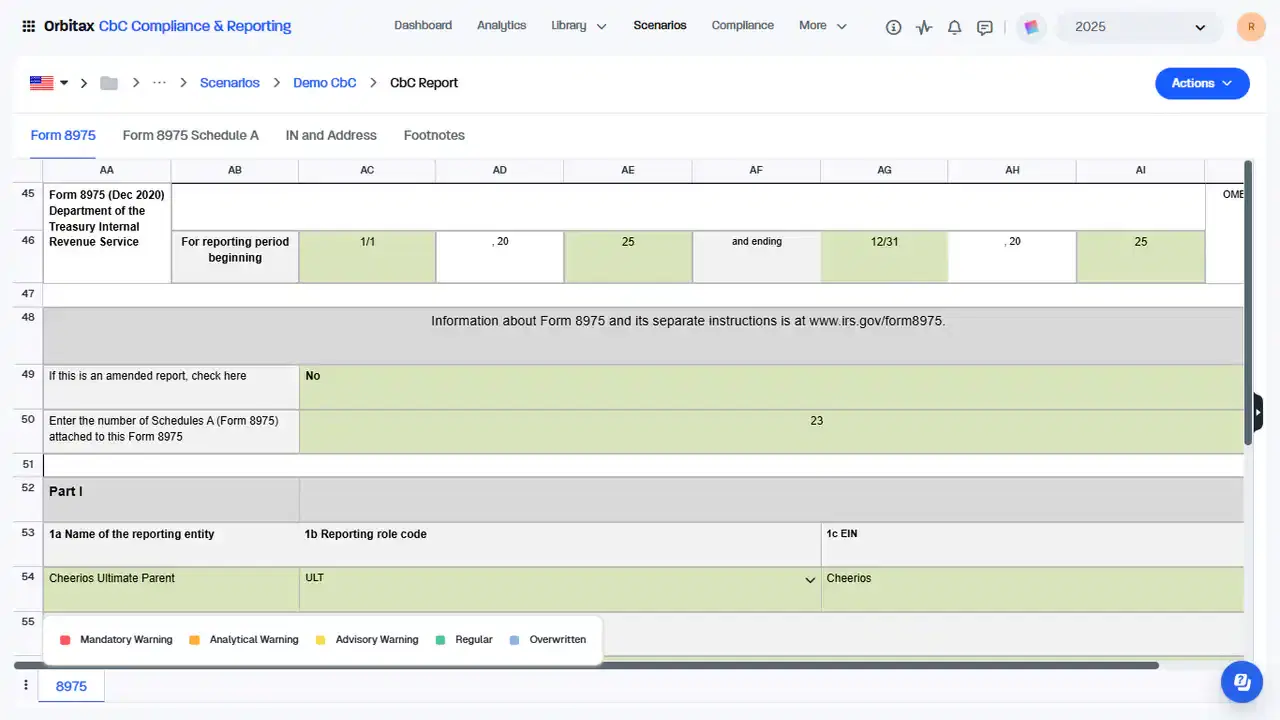Select the Cheerios Ultimate Parent cell
Image resolution: width=1280 pixels, height=720 pixels.
[171, 590]
